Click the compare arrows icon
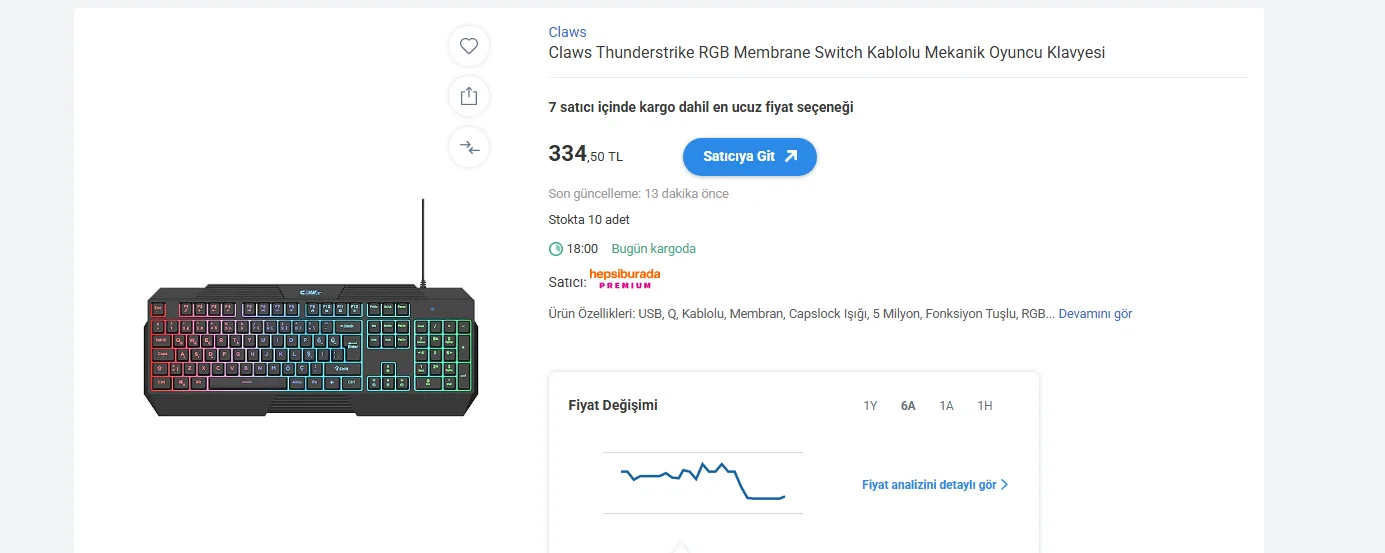 tap(469, 148)
